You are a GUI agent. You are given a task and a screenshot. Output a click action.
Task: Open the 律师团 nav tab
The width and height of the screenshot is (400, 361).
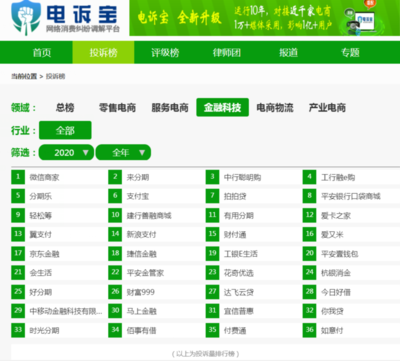click(x=227, y=52)
